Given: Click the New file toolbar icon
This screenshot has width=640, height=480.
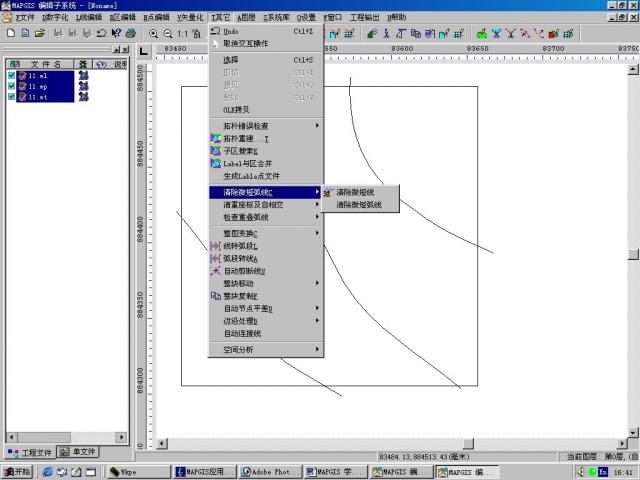Looking at the screenshot, I should coord(10,33).
